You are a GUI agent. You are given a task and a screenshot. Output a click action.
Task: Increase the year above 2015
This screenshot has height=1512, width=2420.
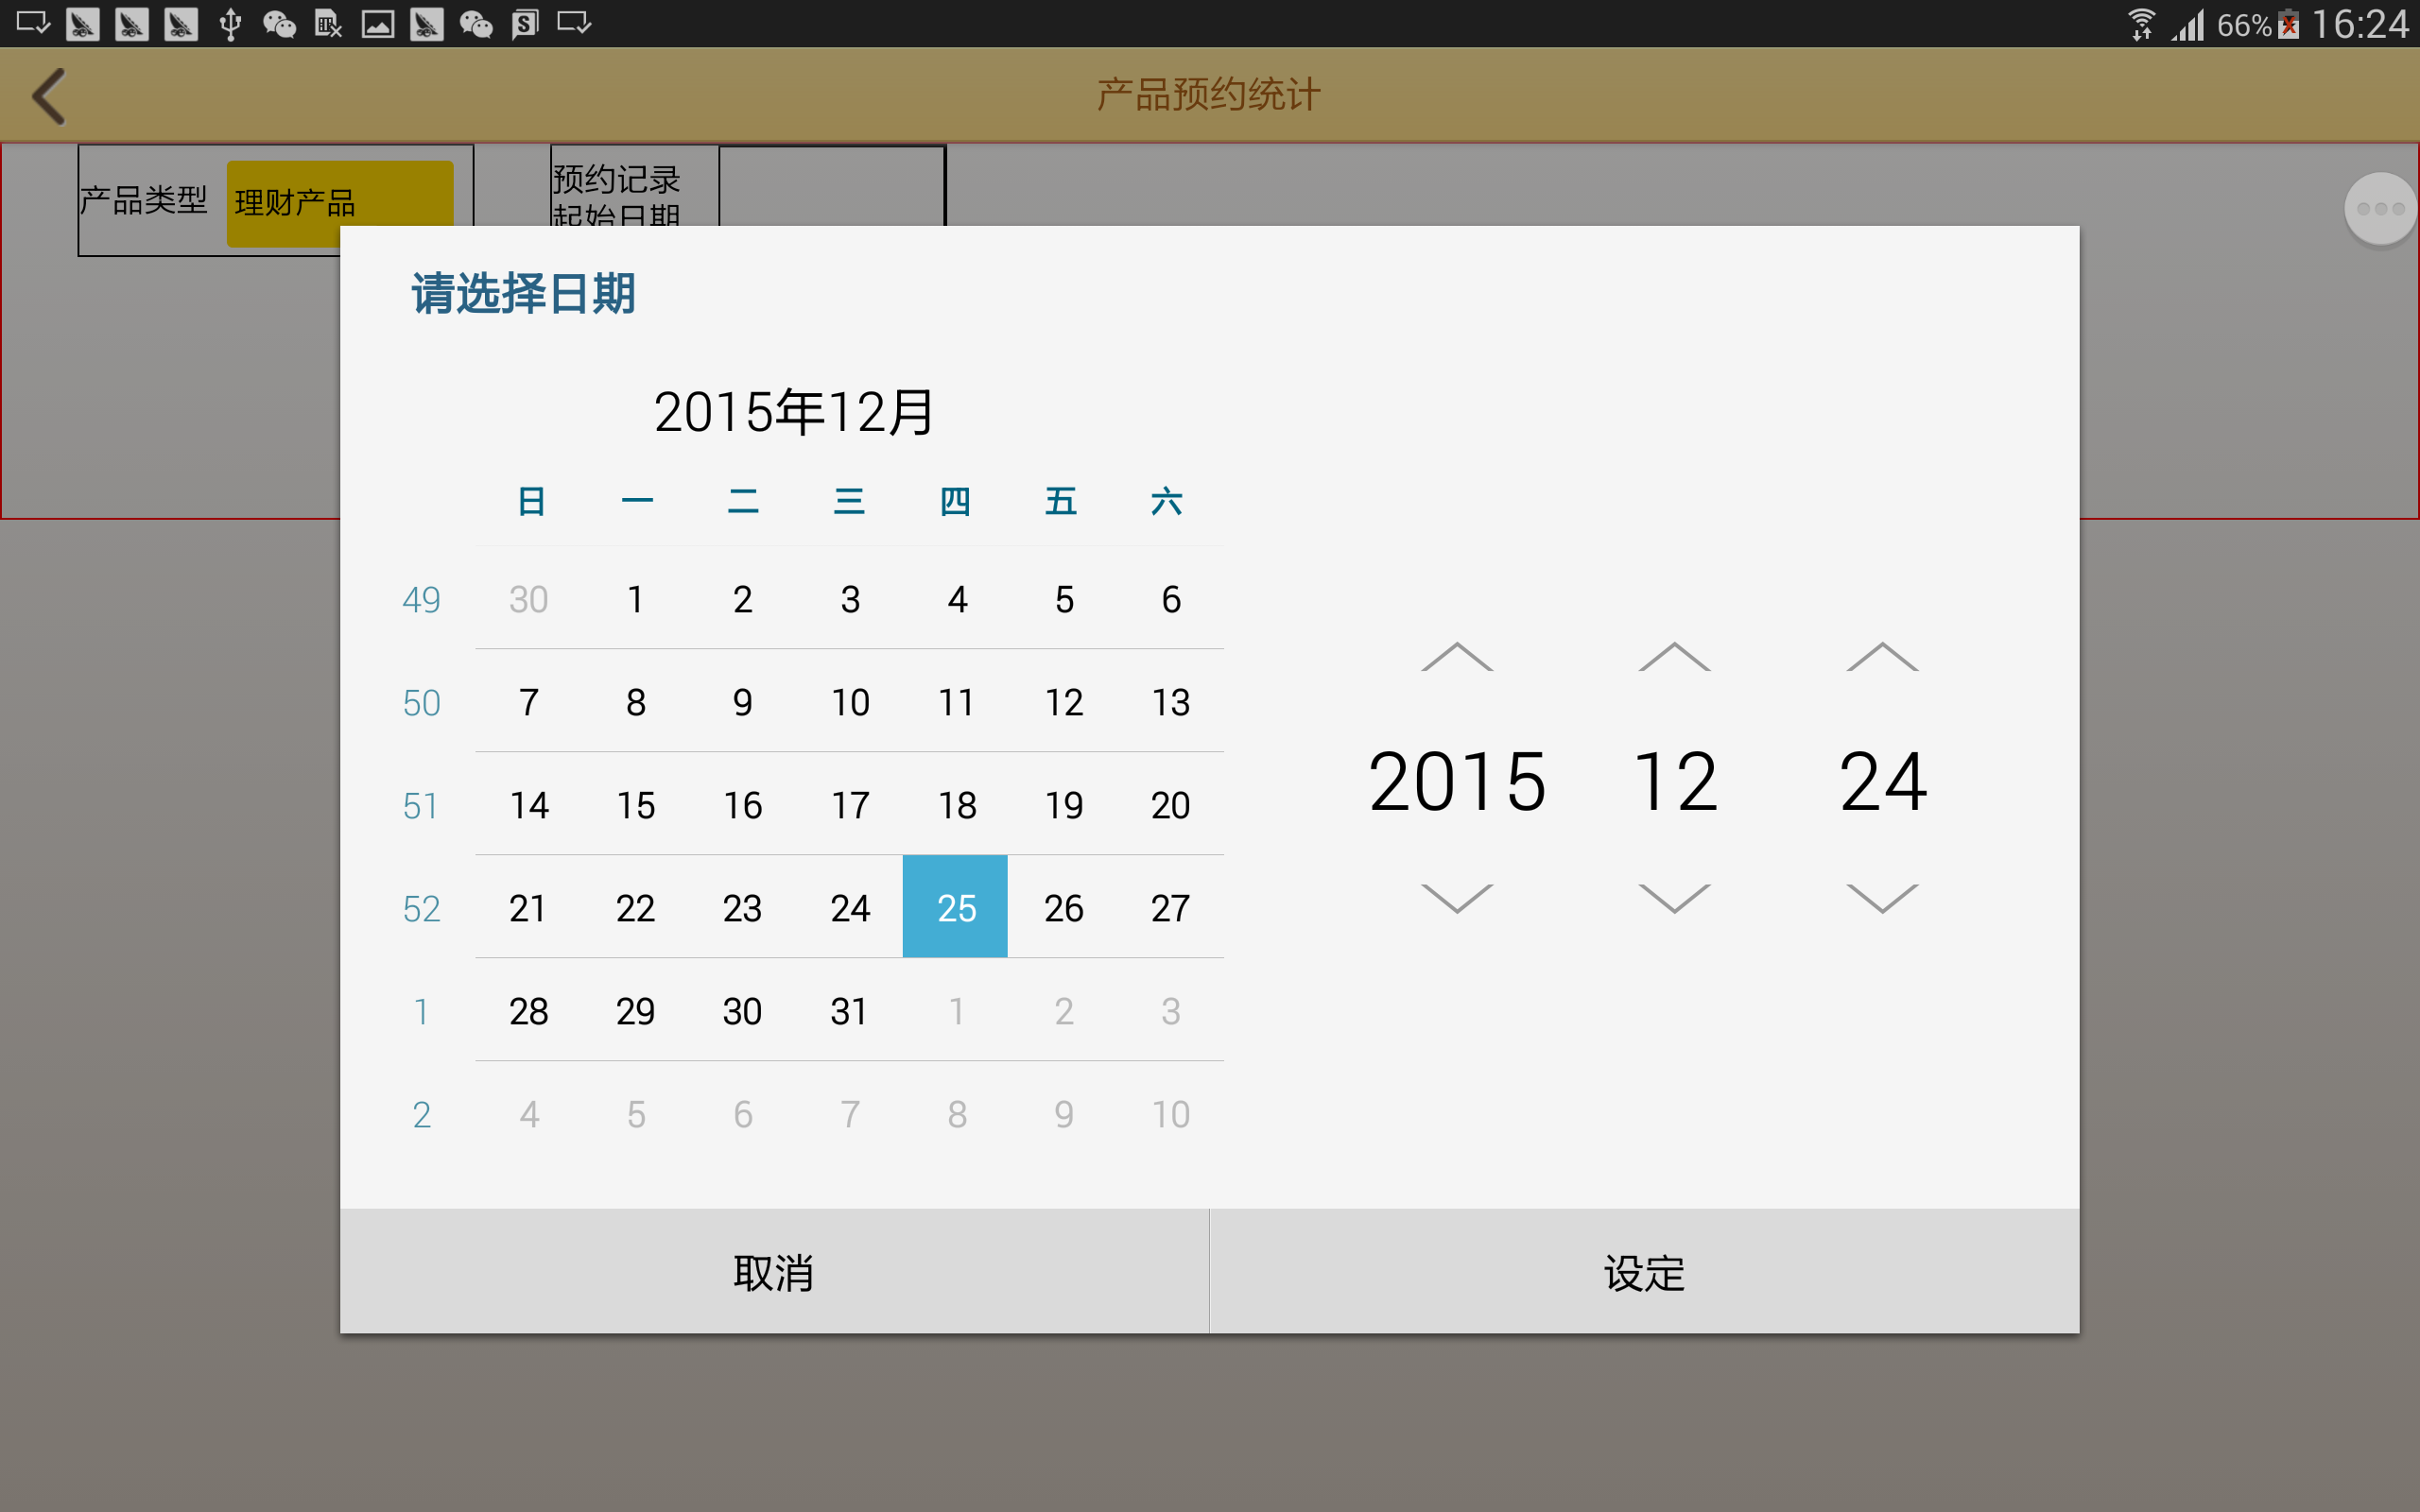(x=1457, y=656)
